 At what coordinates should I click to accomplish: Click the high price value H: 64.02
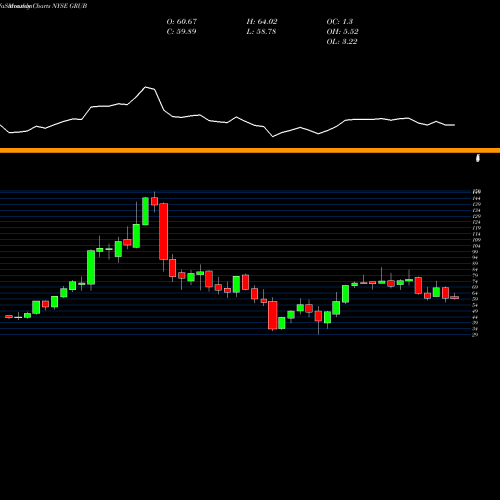tap(262, 22)
